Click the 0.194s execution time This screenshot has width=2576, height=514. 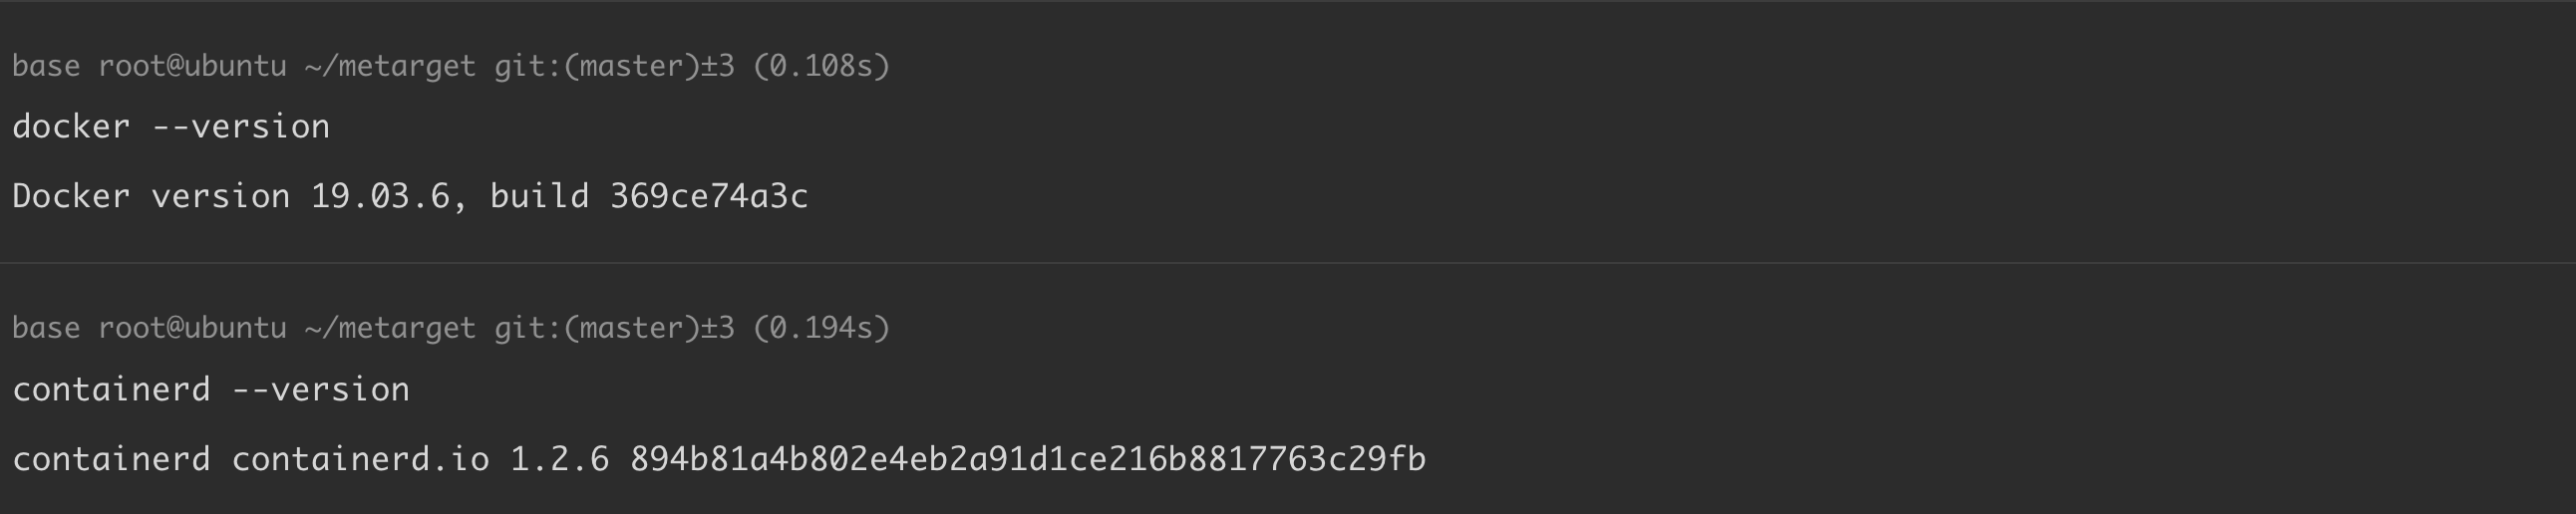tap(821, 328)
